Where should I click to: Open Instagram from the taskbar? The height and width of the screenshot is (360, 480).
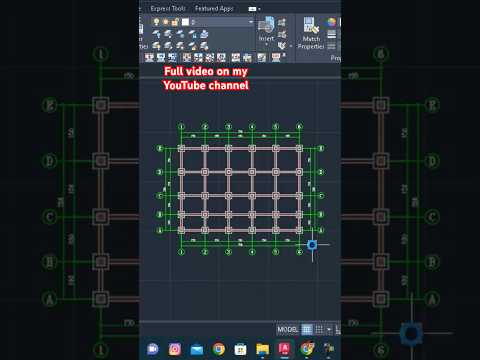tap(174, 349)
